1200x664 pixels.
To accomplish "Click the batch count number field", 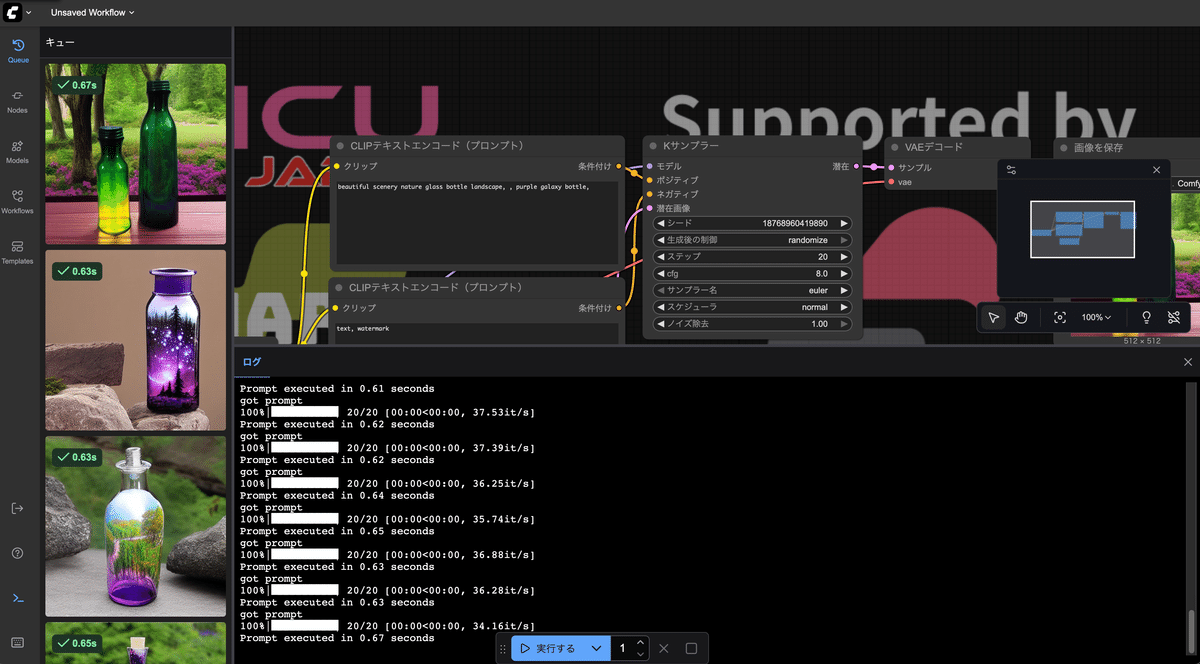I will (623, 648).
